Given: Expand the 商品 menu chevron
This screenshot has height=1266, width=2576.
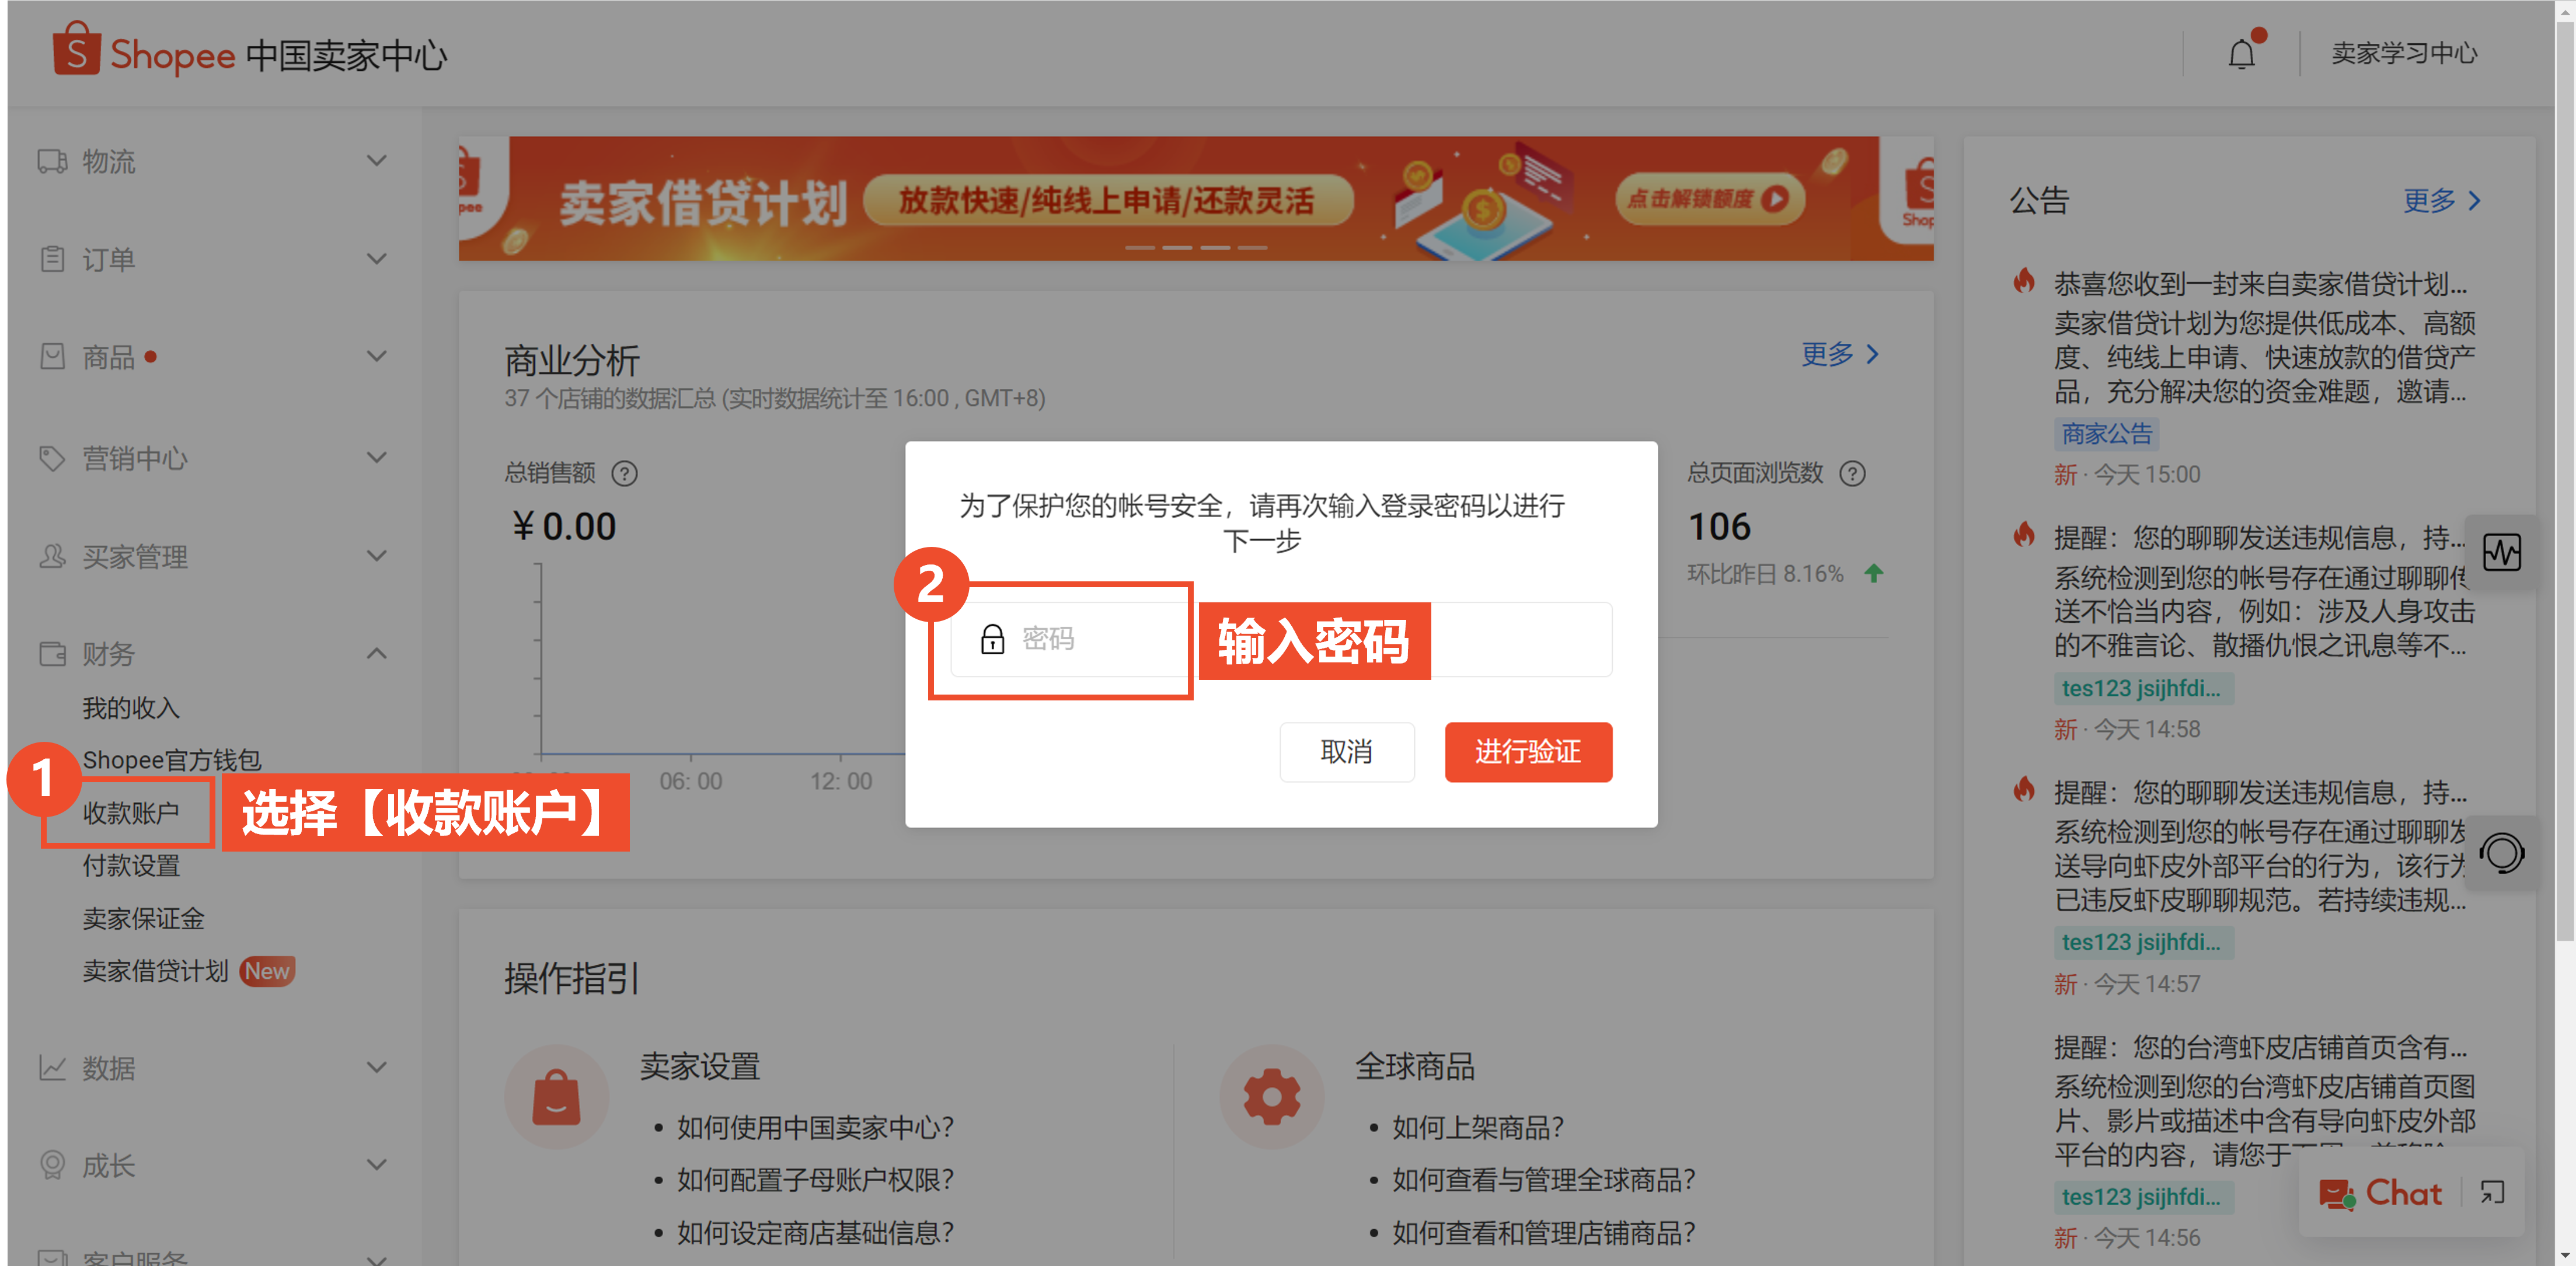Looking at the screenshot, I should click(x=376, y=356).
